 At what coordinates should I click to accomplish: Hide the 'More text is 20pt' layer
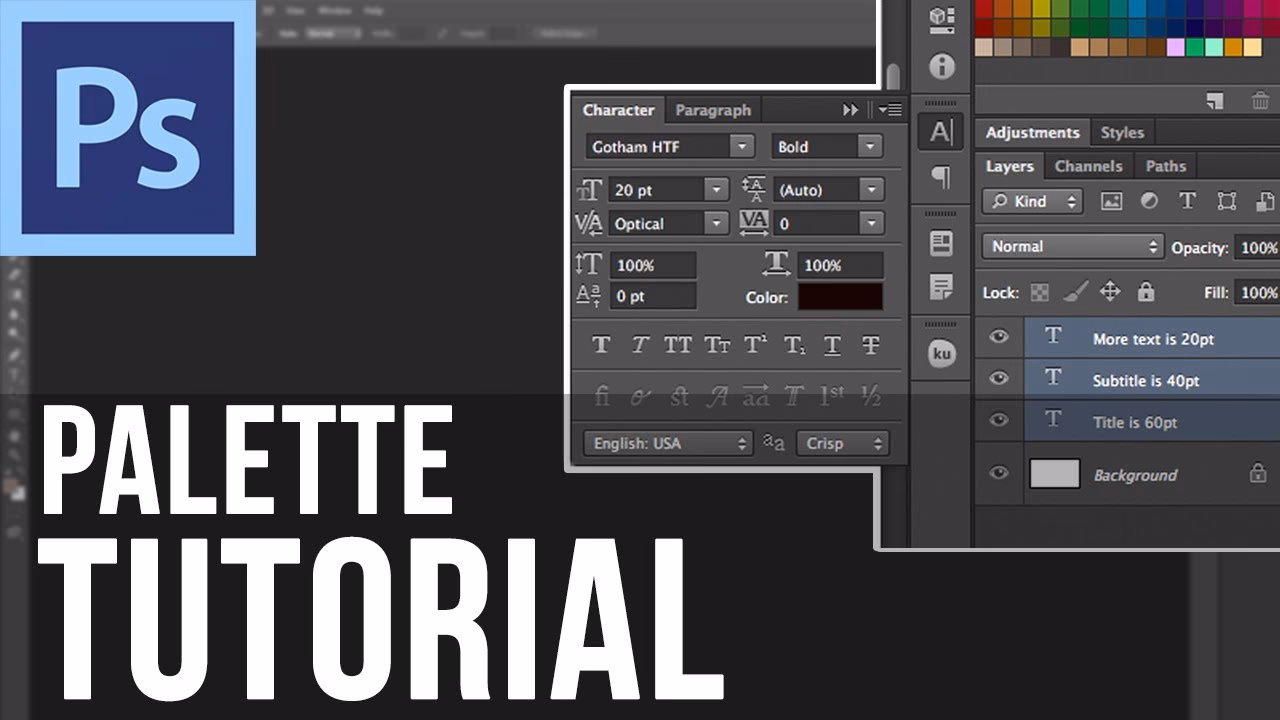click(x=998, y=337)
